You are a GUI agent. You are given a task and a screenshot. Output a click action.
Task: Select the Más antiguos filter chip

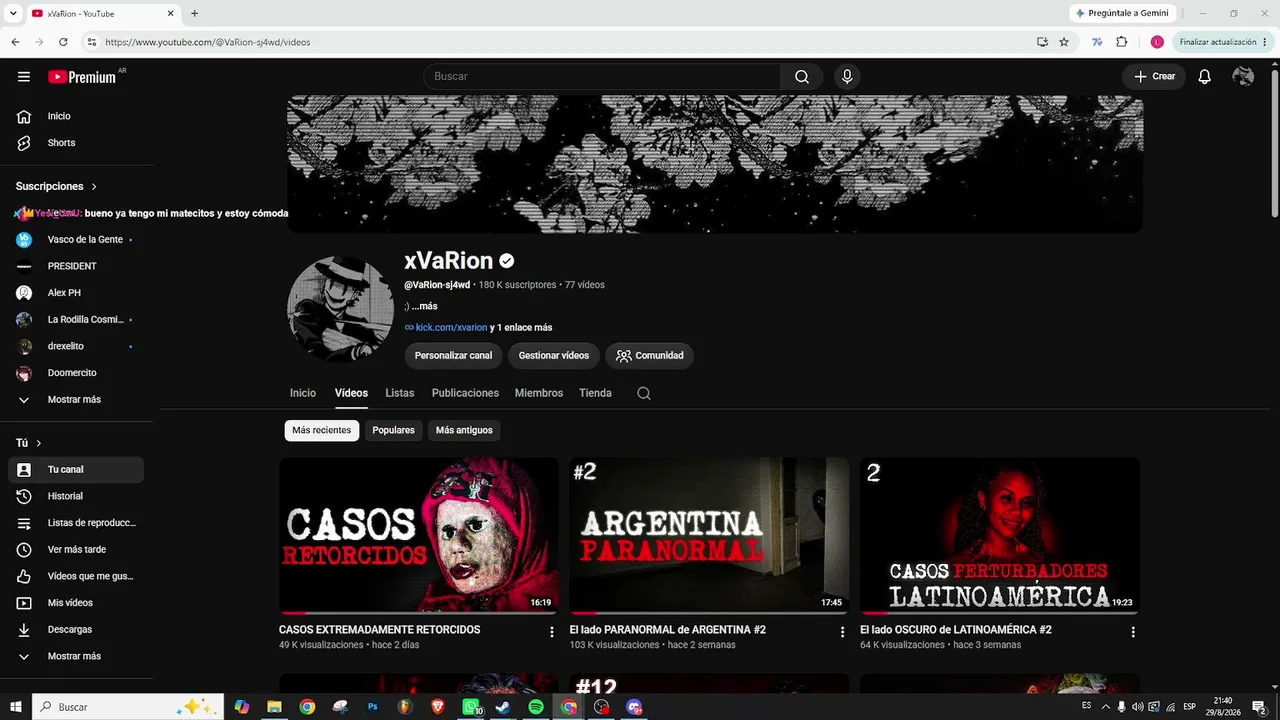click(x=464, y=430)
